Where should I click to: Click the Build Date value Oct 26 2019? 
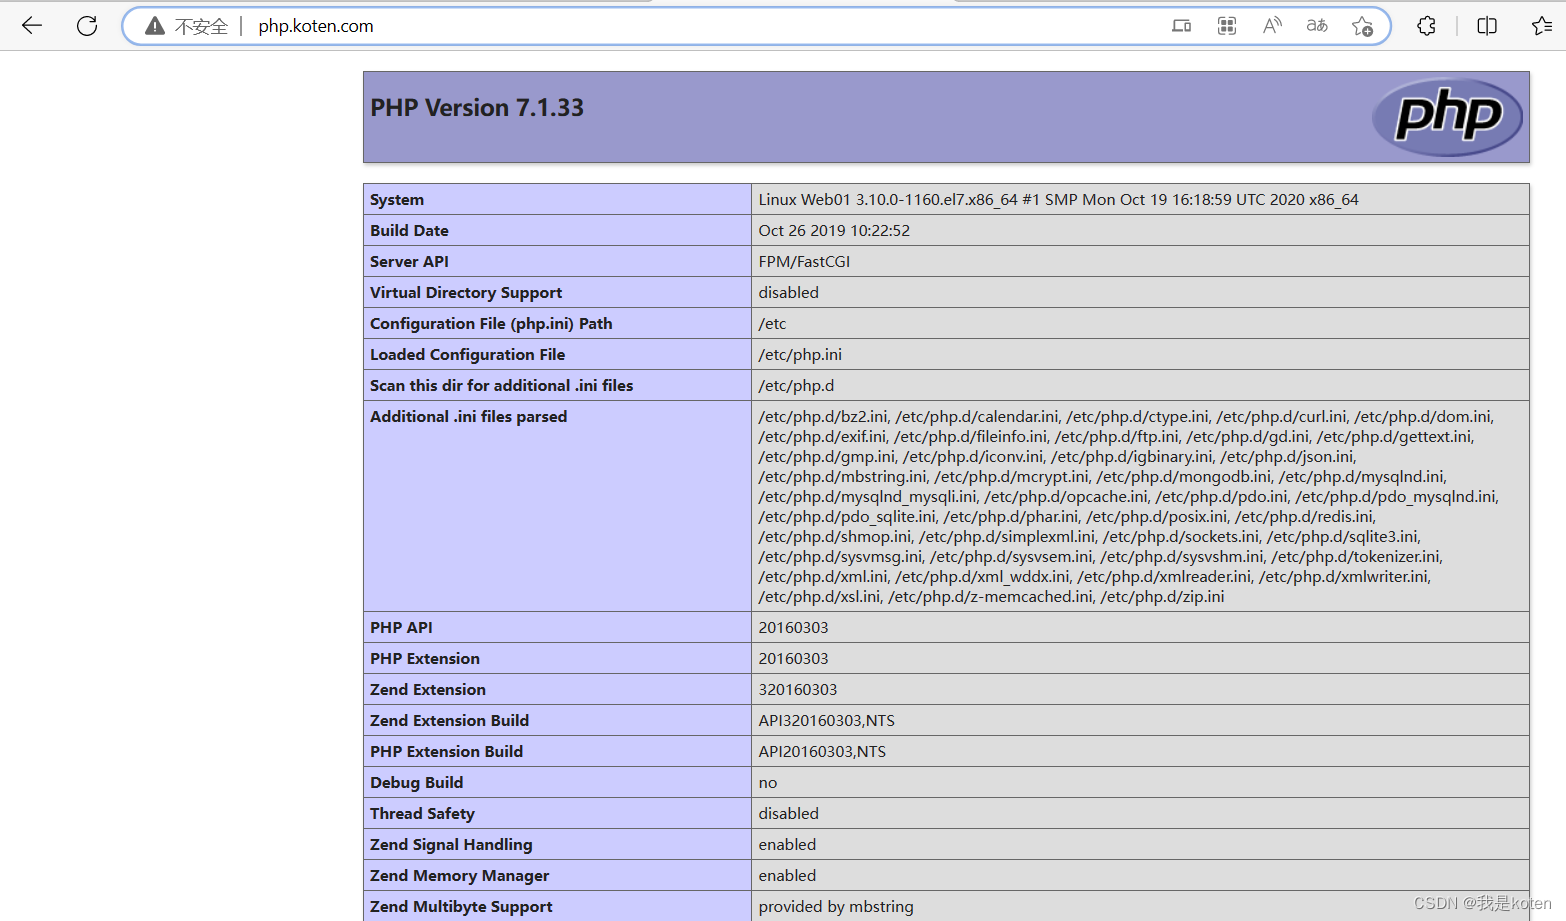(x=835, y=230)
